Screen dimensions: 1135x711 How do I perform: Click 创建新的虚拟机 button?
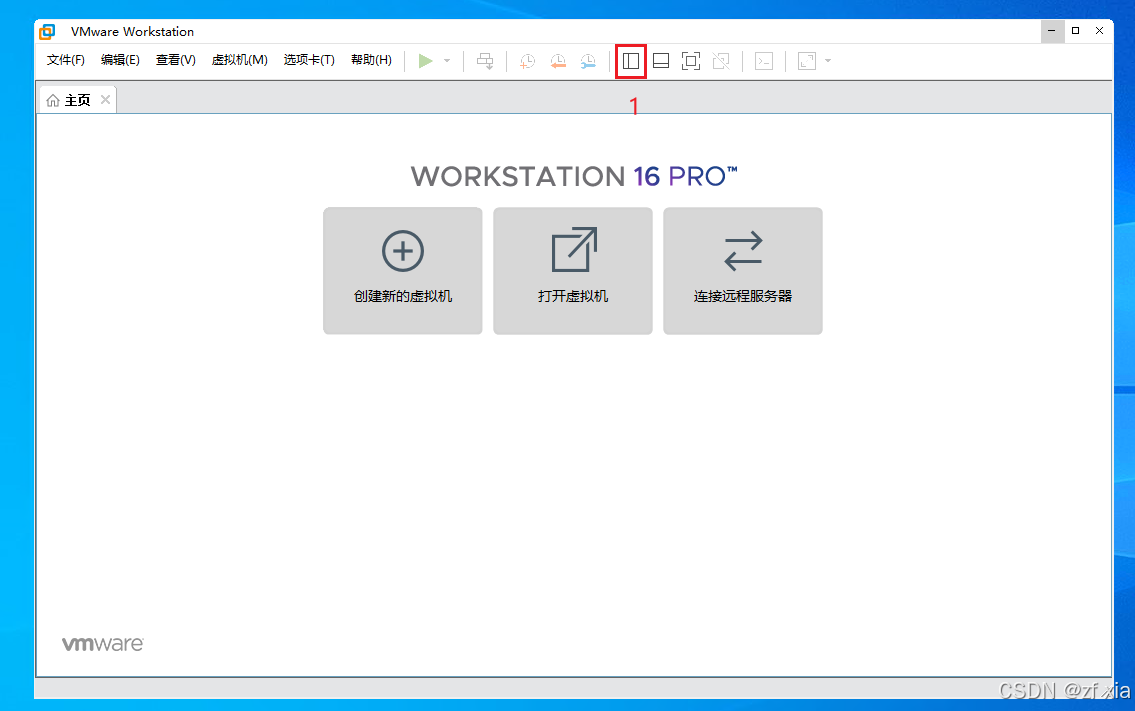403,271
